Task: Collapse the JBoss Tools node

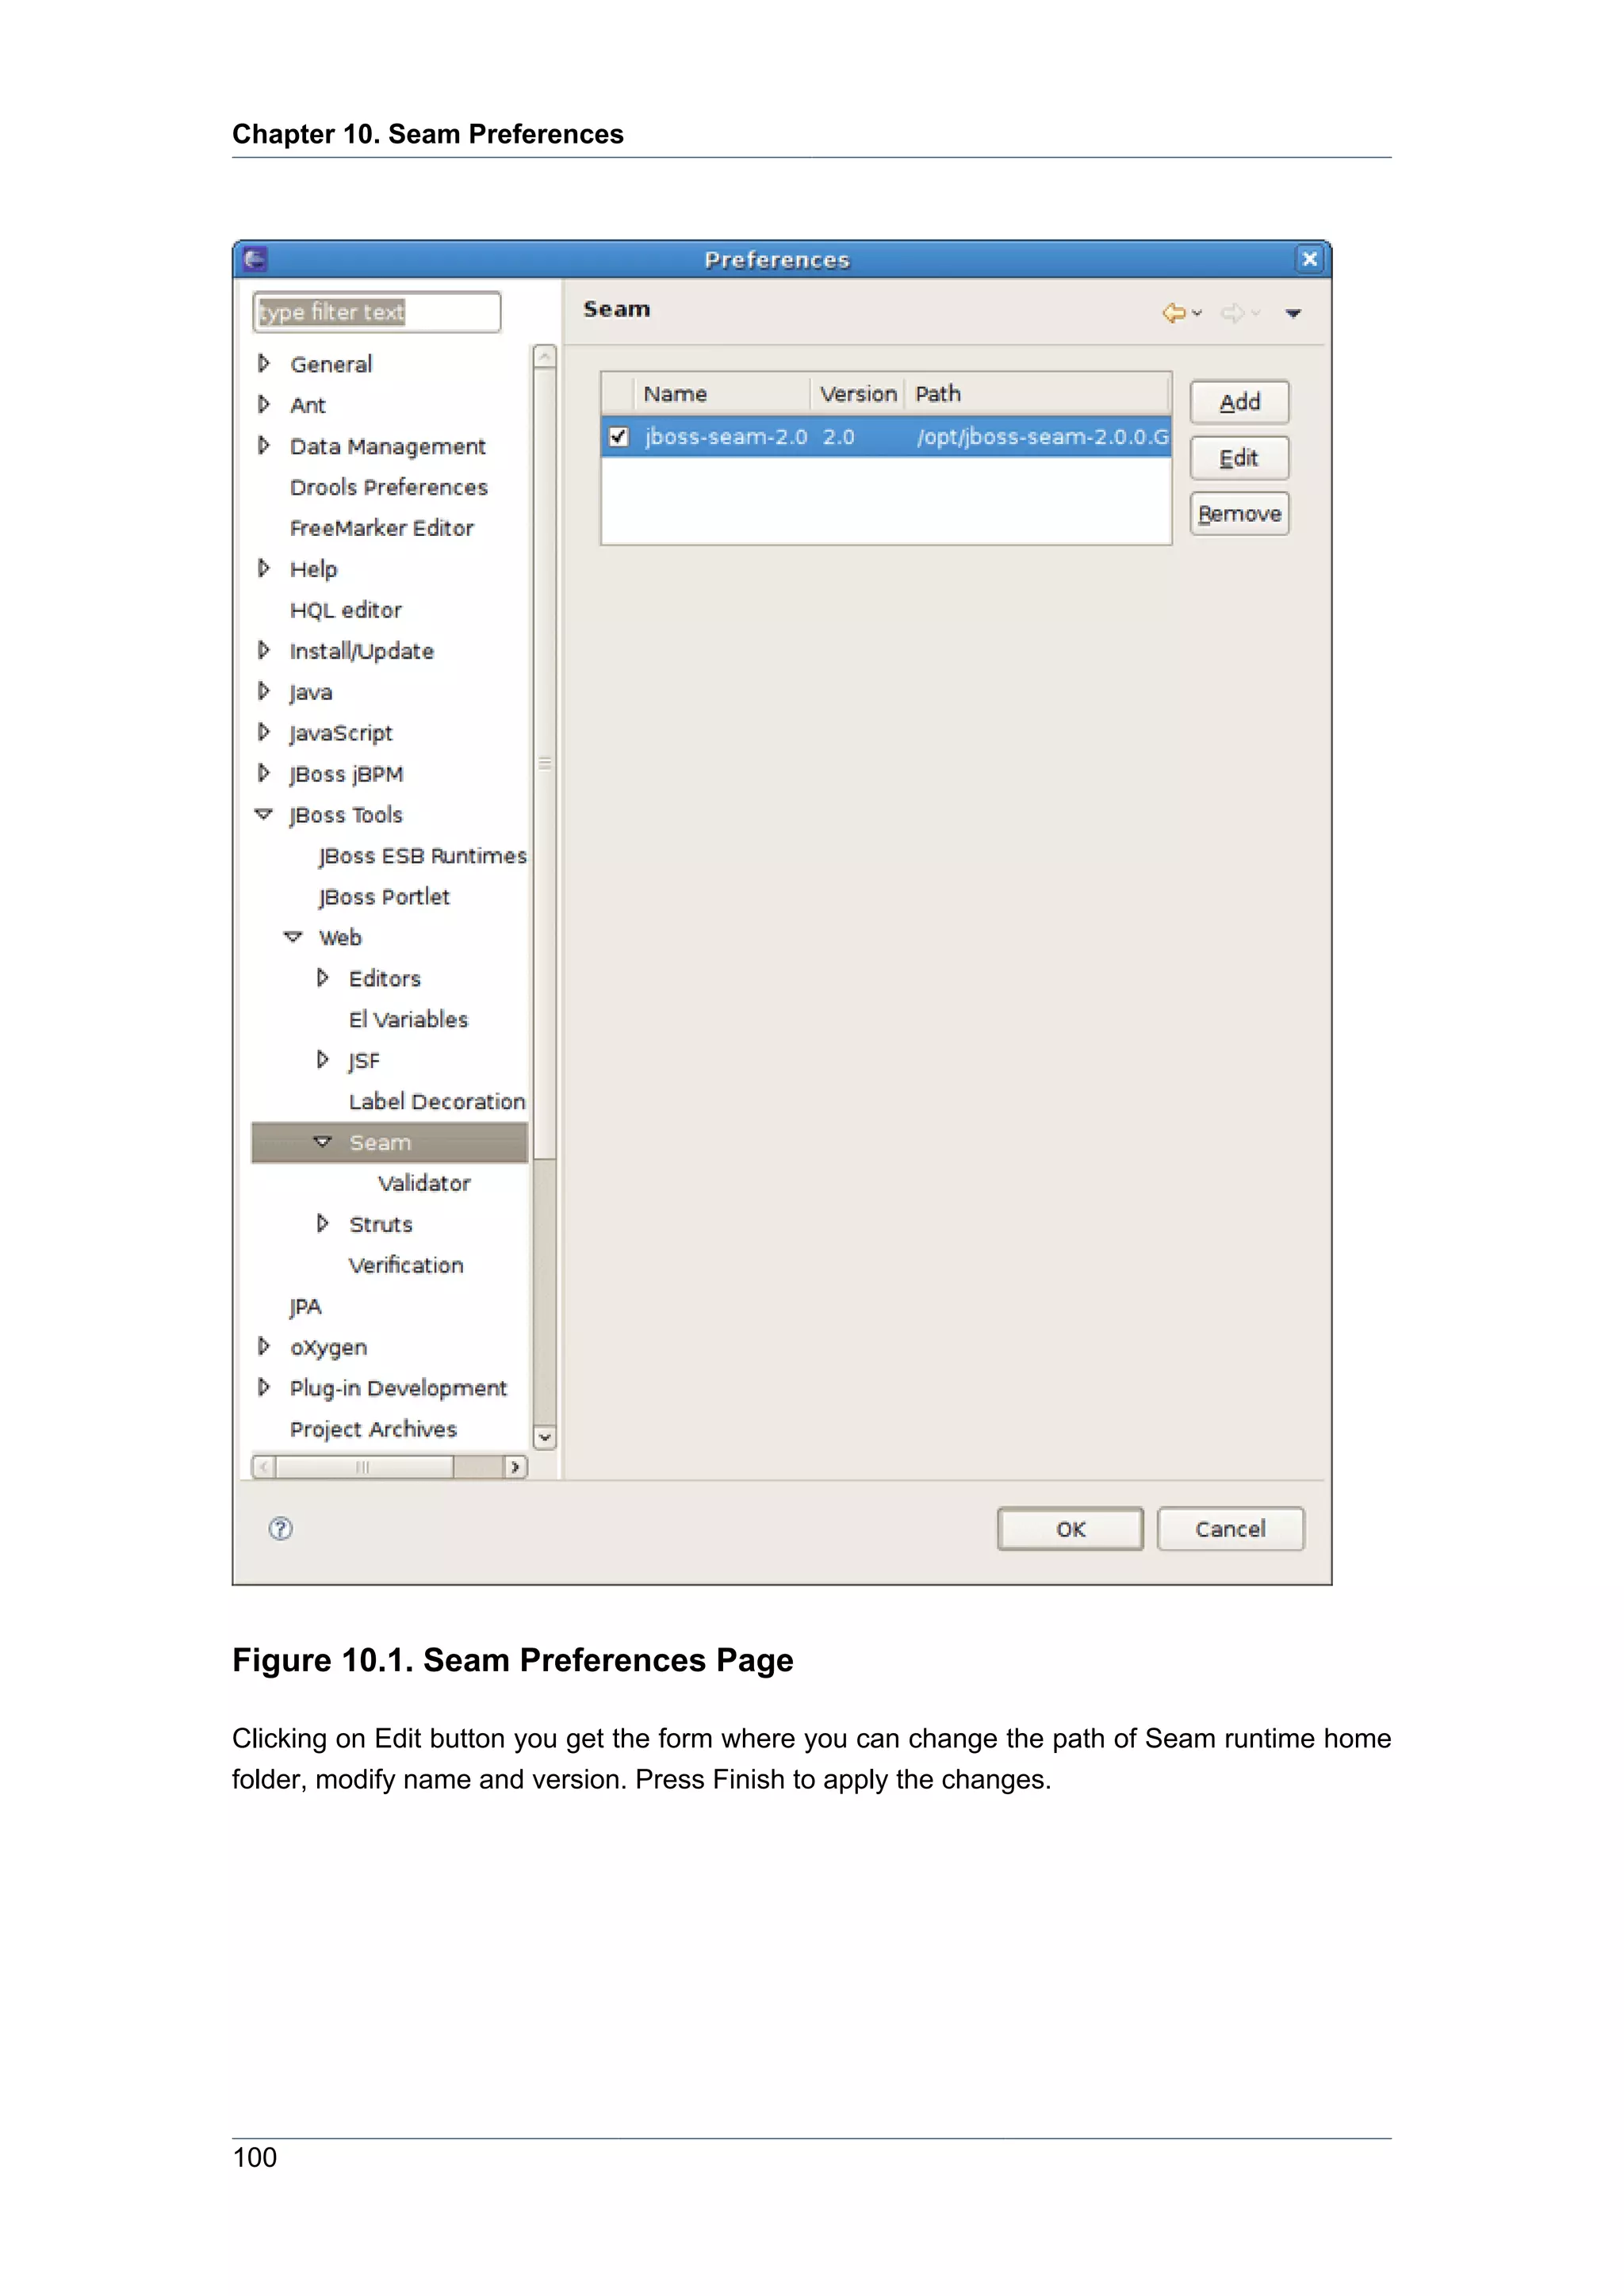Action: (264, 814)
